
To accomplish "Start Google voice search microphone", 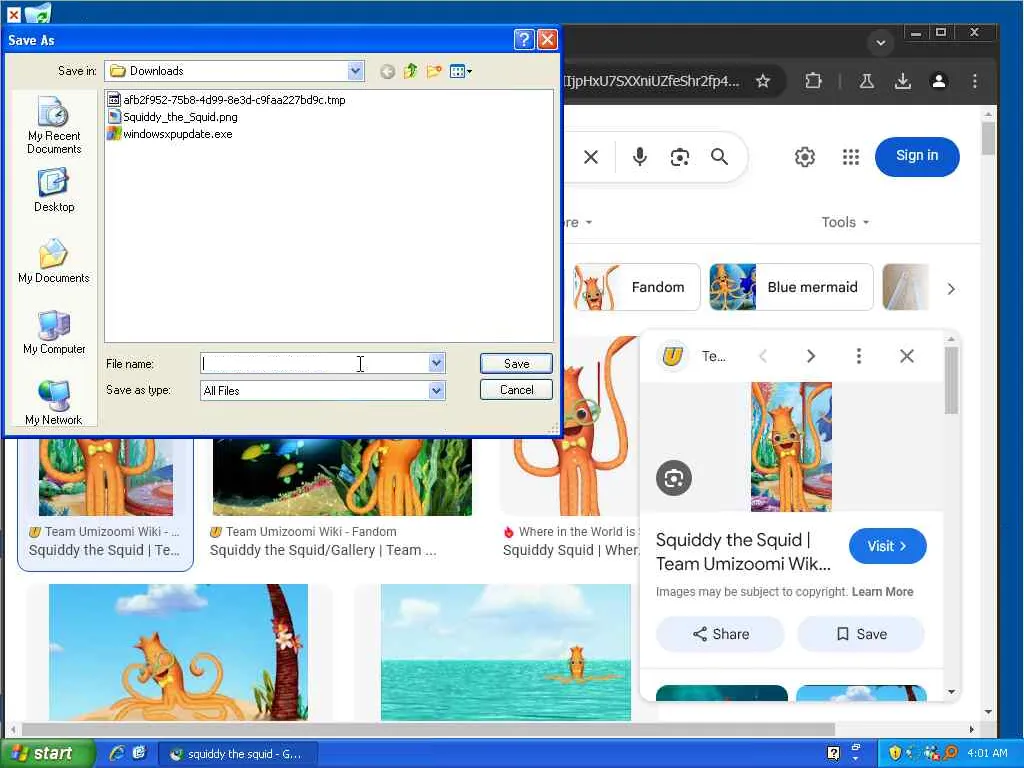I will [640, 157].
